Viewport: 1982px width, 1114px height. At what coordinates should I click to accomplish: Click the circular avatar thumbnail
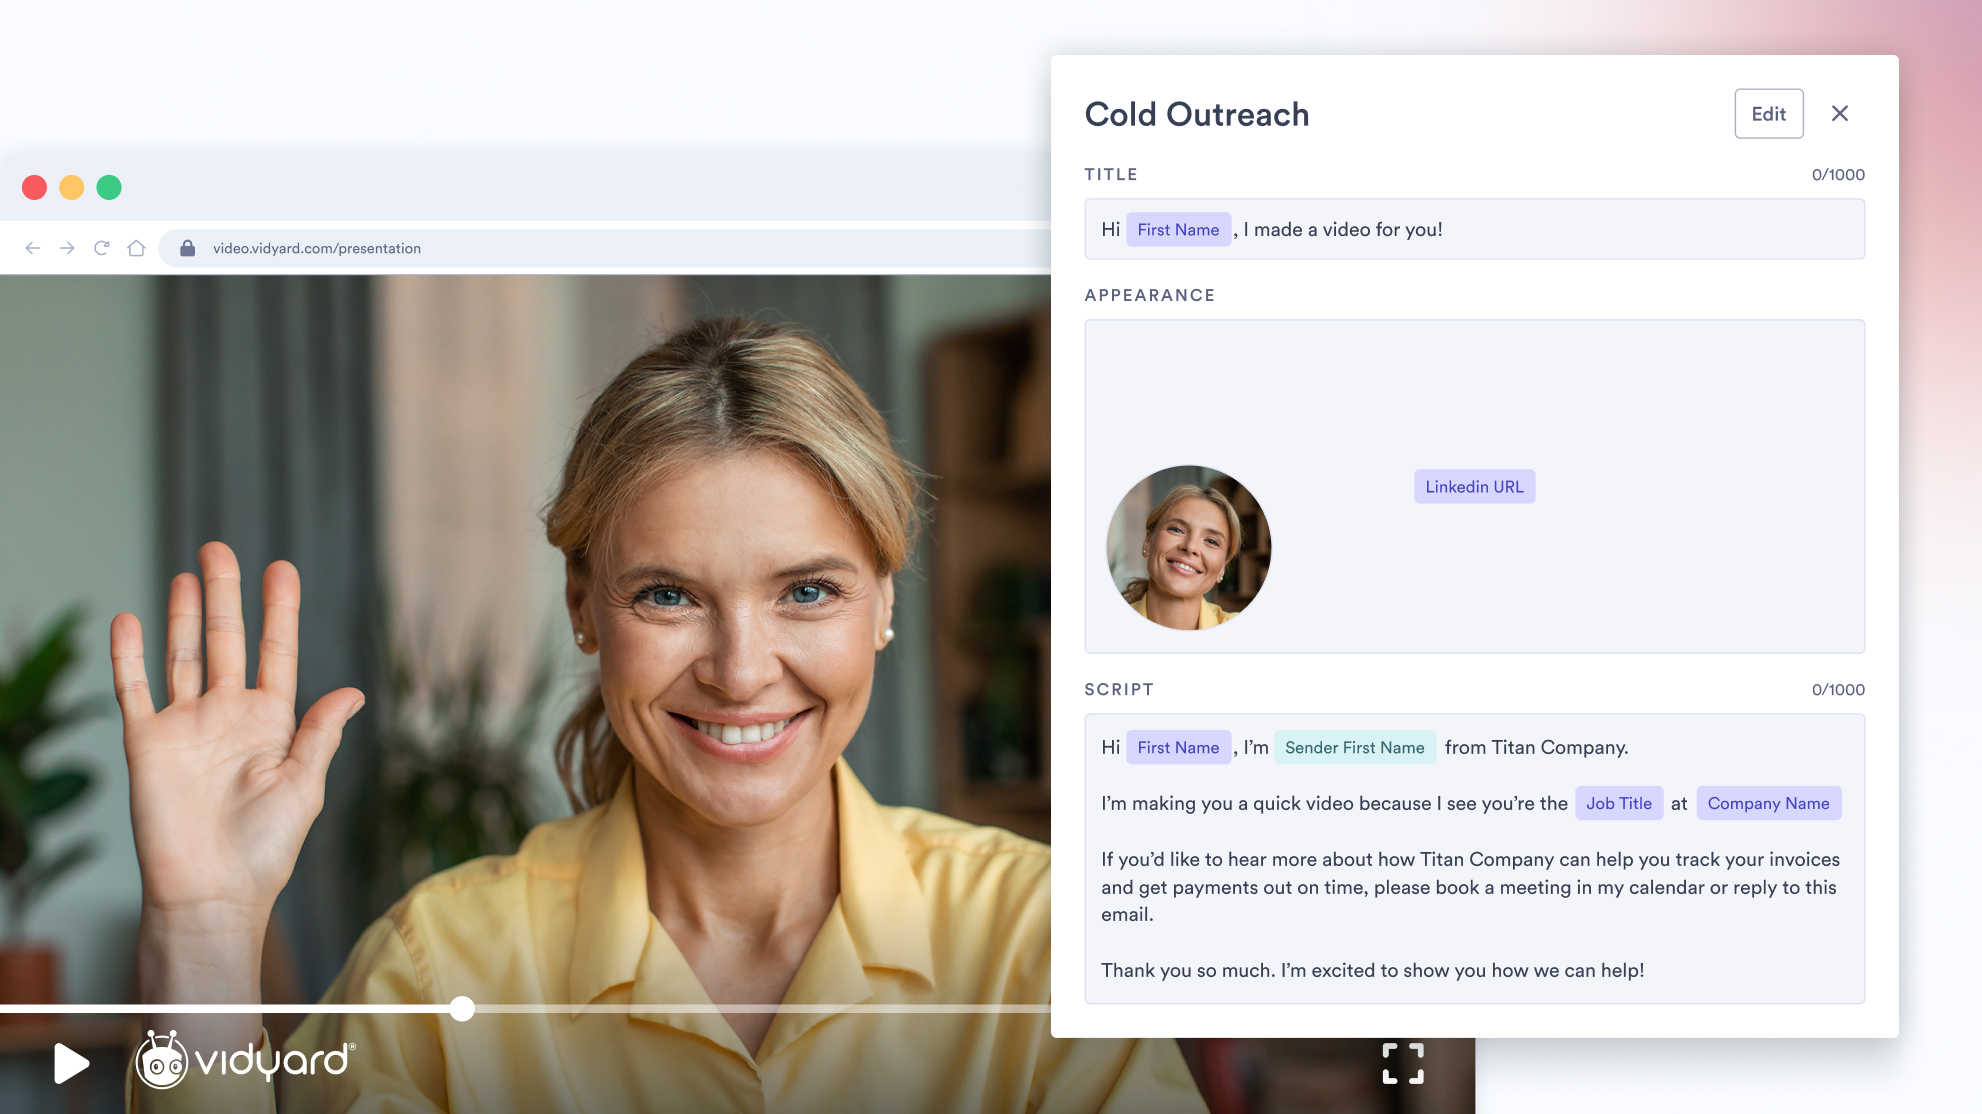tap(1188, 547)
